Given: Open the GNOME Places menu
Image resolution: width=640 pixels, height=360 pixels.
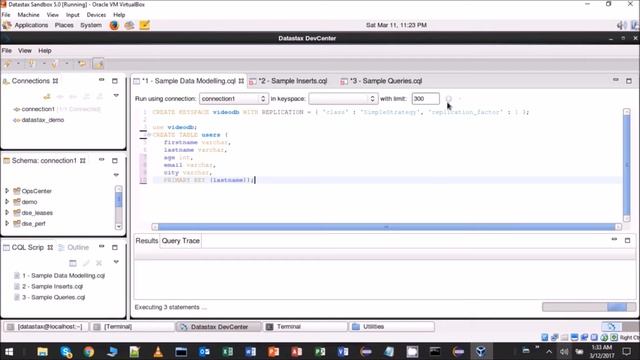Looking at the screenshot, I should point(64,25).
